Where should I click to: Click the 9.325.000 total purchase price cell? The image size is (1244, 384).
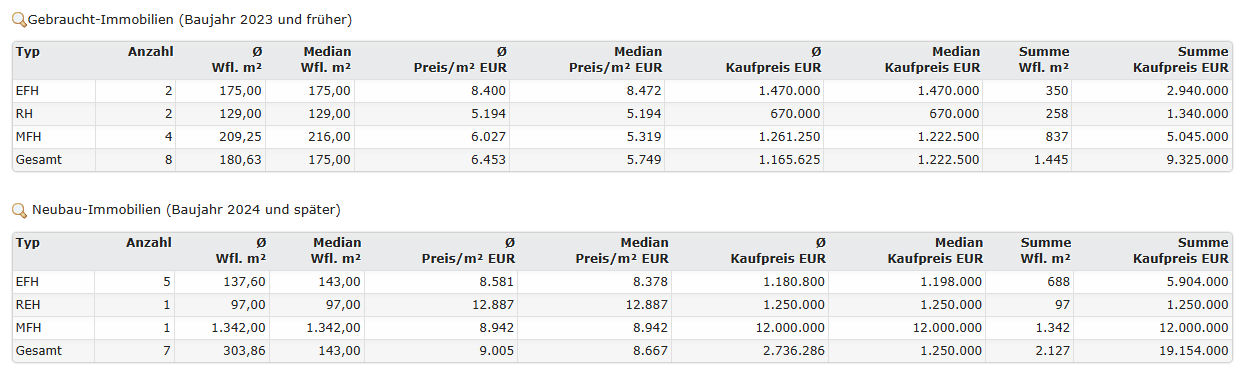(1194, 160)
